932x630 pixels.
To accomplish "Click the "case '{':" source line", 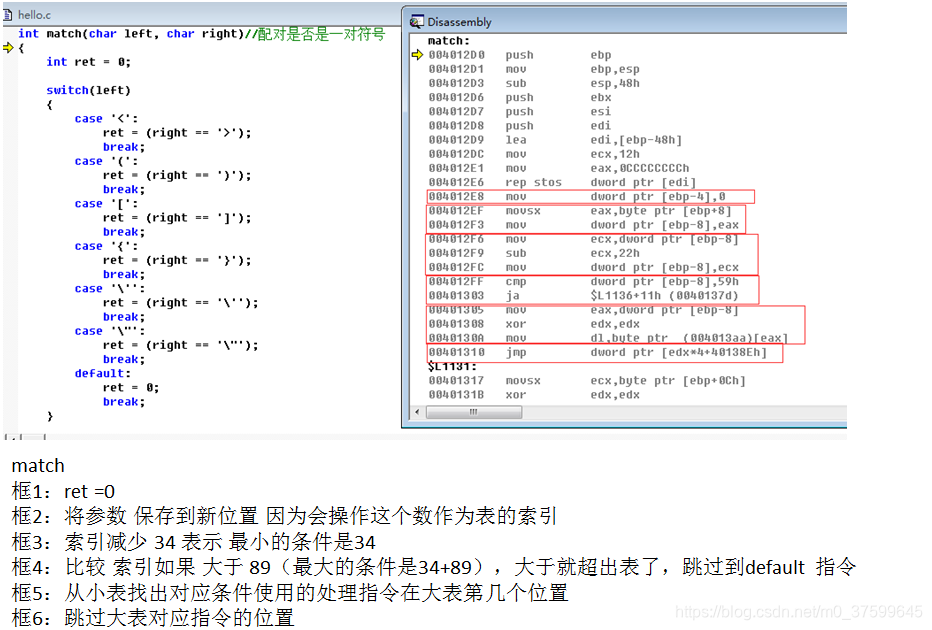I will (x=106, y=247).
